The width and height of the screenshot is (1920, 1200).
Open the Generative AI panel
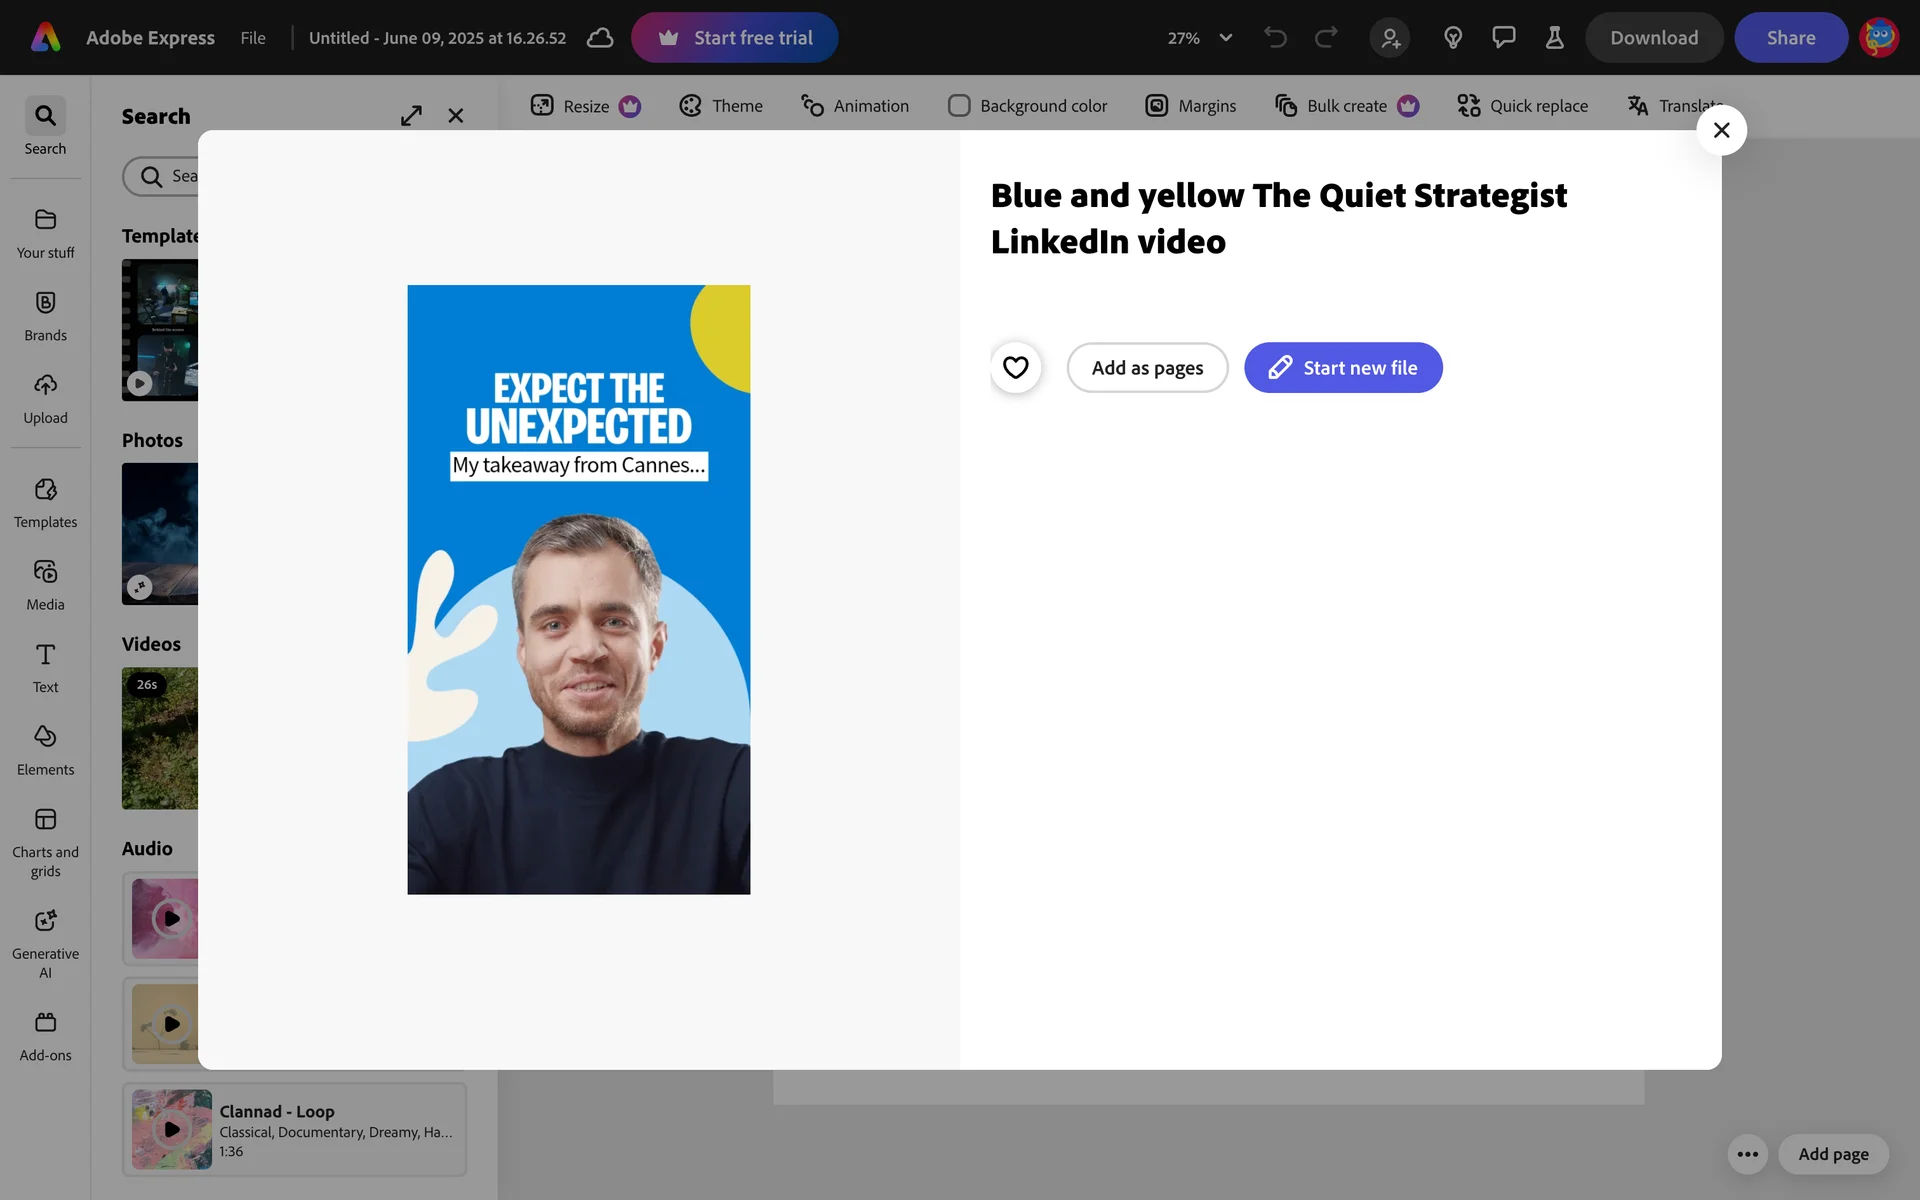45,943
